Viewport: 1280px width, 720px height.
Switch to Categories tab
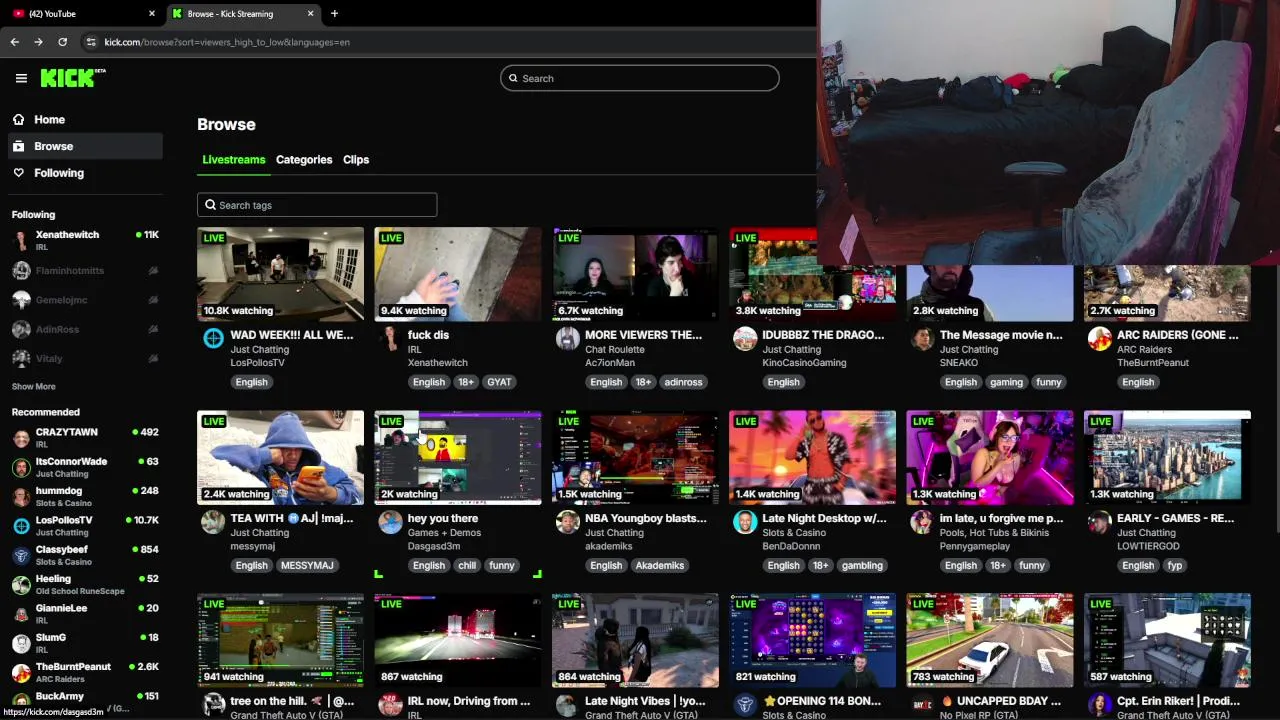click(304, 160)
